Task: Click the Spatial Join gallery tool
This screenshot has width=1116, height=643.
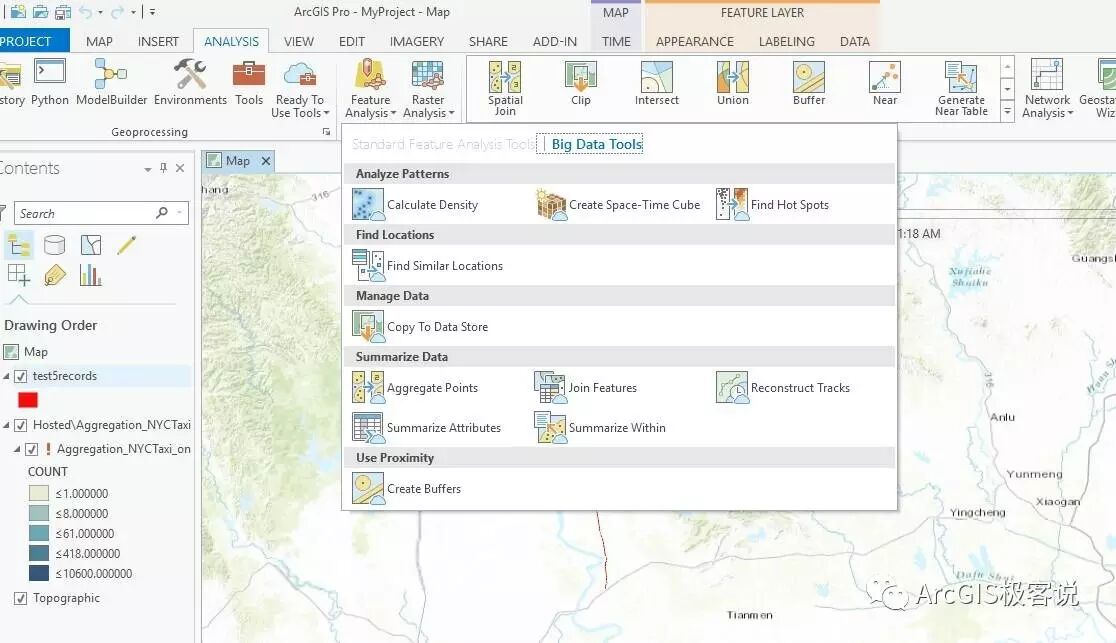Action: coord(505,88)
